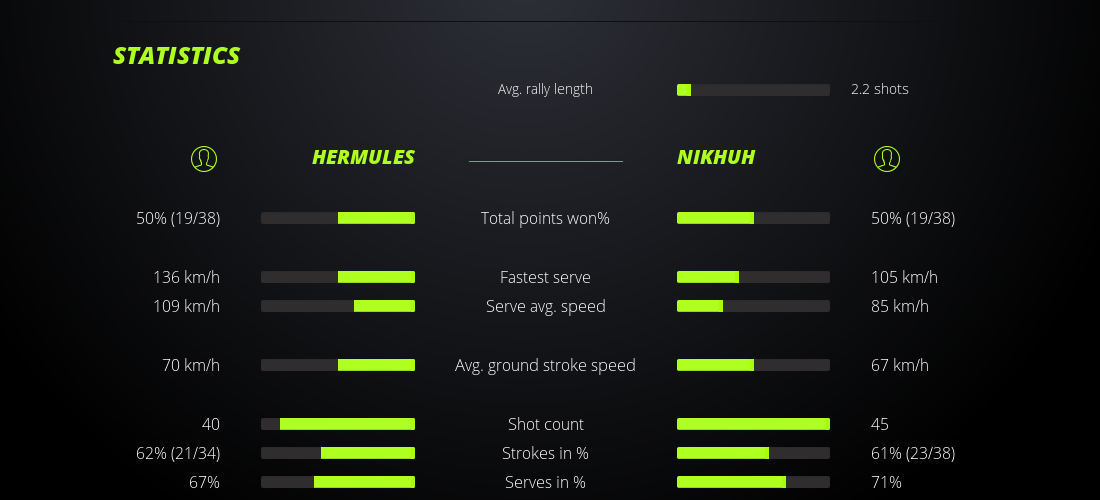Click the 2.2 shots value
Screen dimensions: 1100x500
pos(880,89)
